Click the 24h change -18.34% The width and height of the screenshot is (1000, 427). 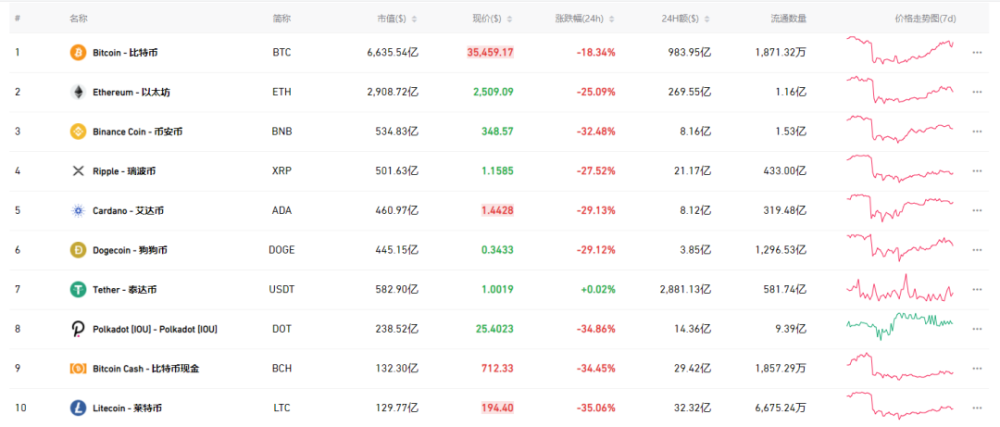tap(596, 53)
